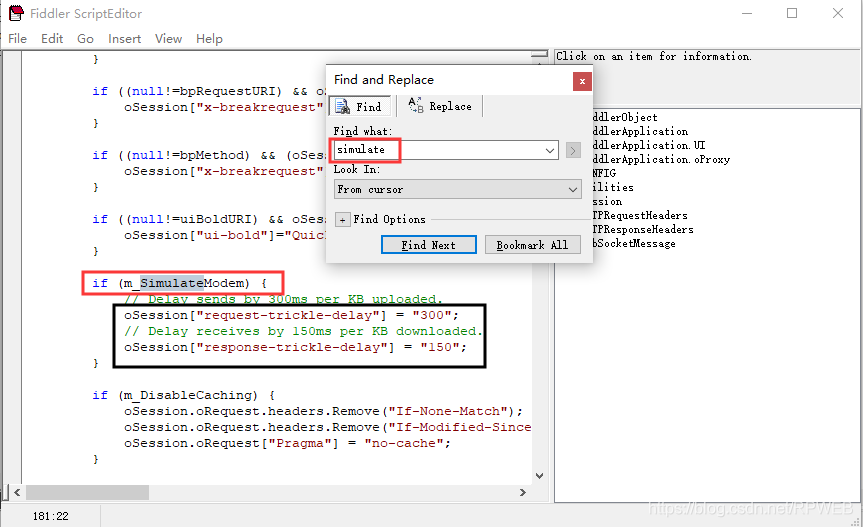The height and width of the screenshot is (527, 863).
Task: Select the WebSocketMessage item in class list
Action: [x=634, y=244]
